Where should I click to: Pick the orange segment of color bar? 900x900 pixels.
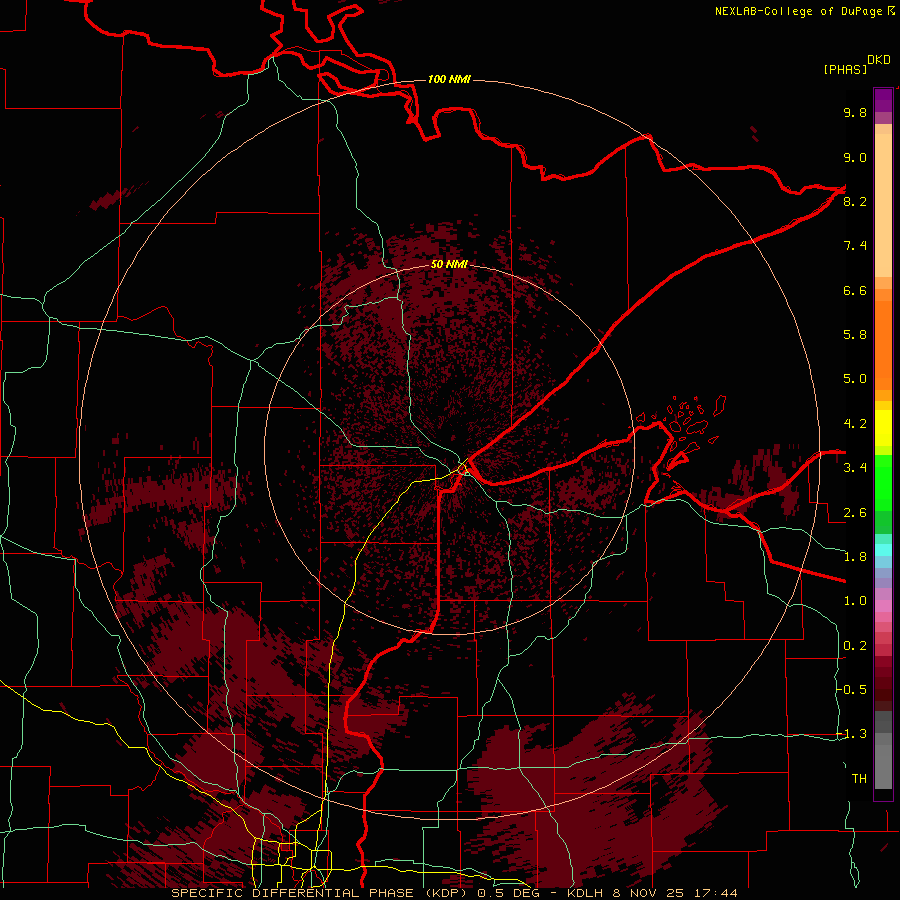click(x=883, y=346)
